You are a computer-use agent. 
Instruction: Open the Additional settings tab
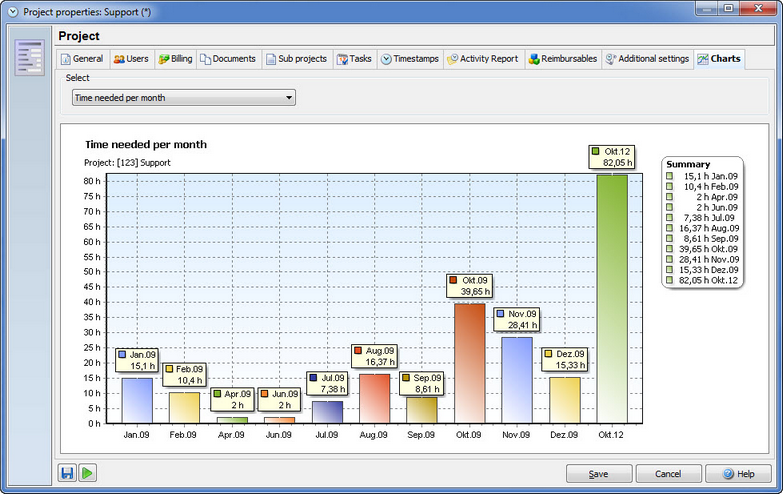(647, 59)
